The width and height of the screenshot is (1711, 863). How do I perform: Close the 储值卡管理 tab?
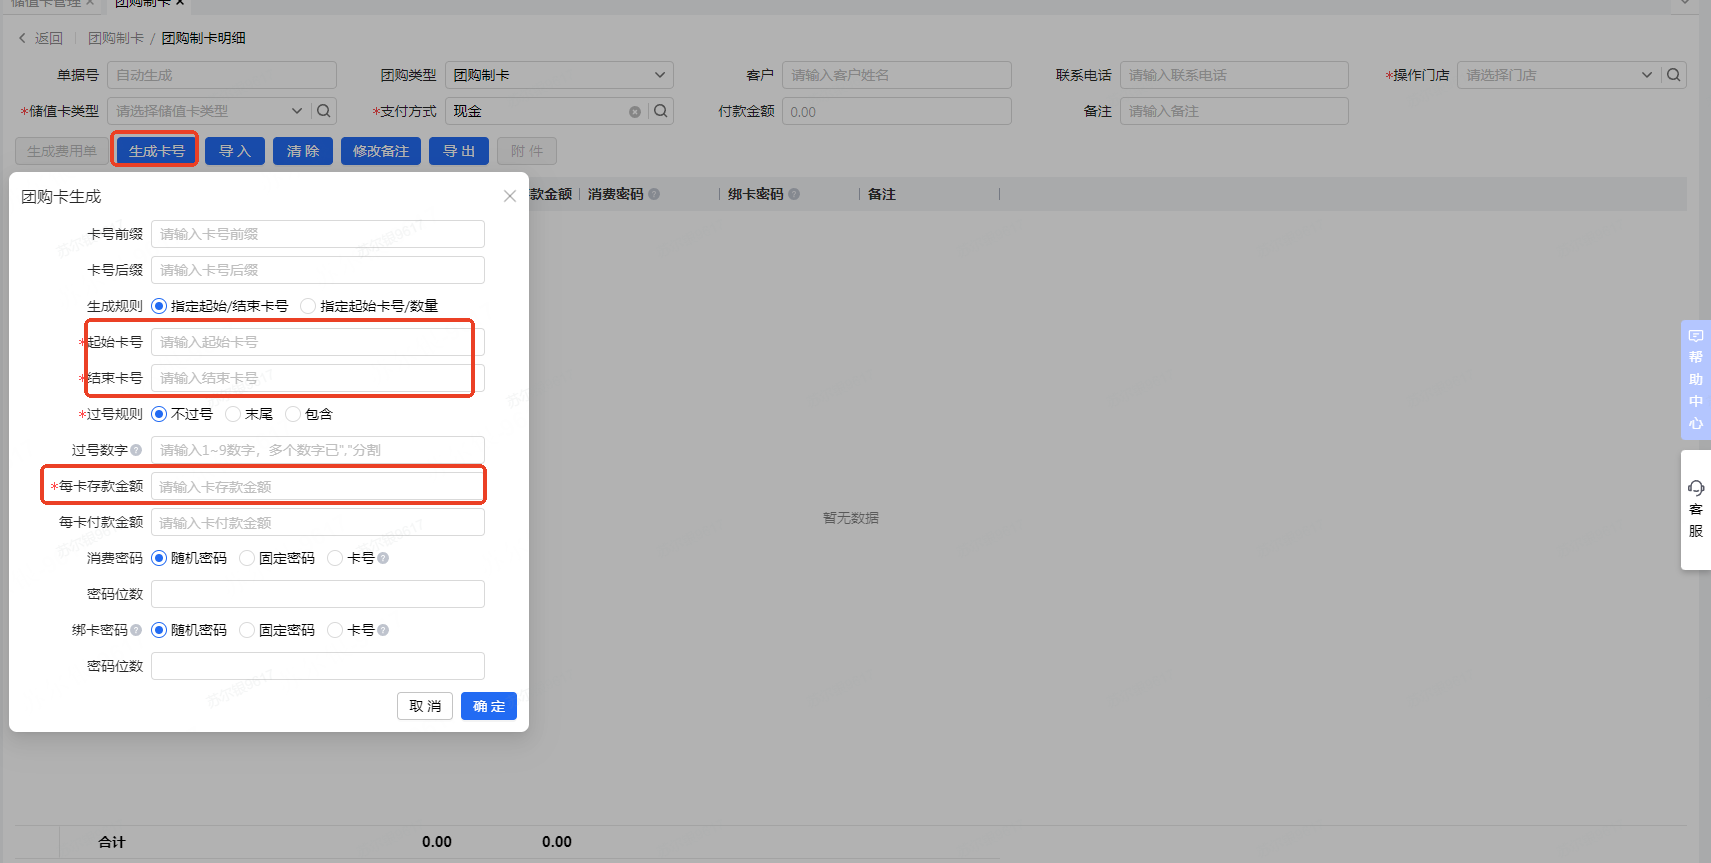tap(90, 3)
